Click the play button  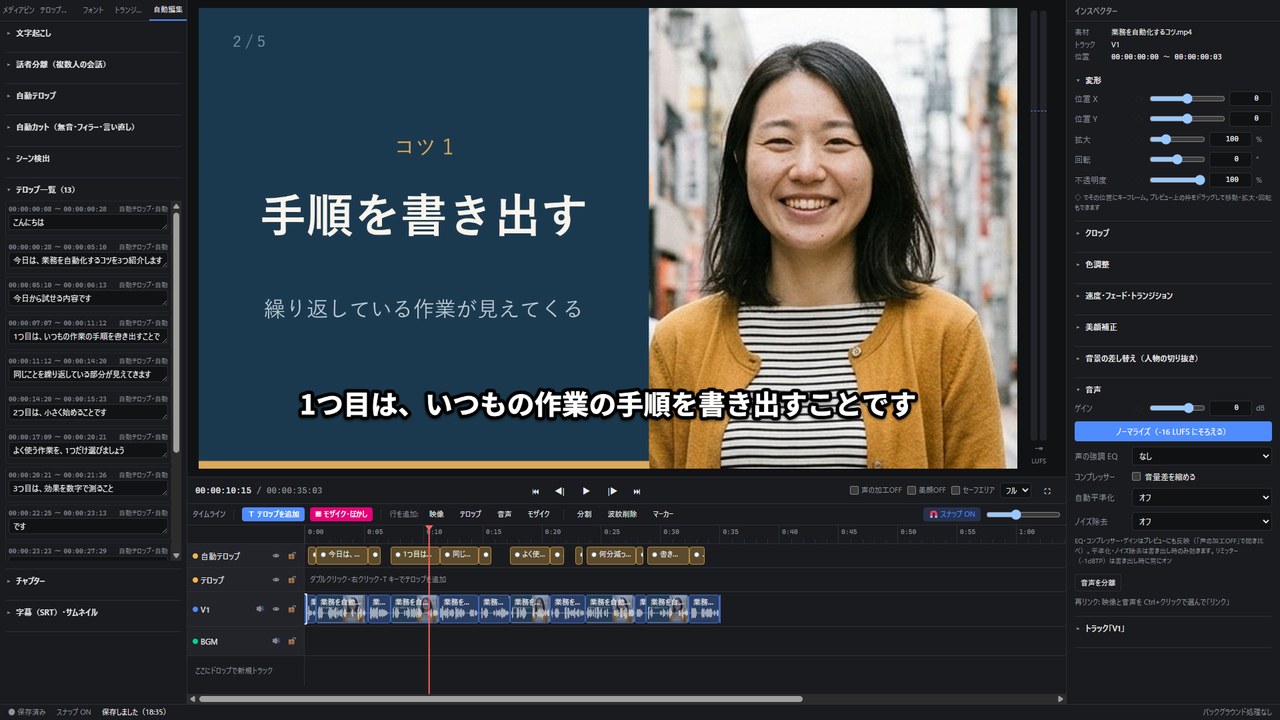(x=586, y=491)
